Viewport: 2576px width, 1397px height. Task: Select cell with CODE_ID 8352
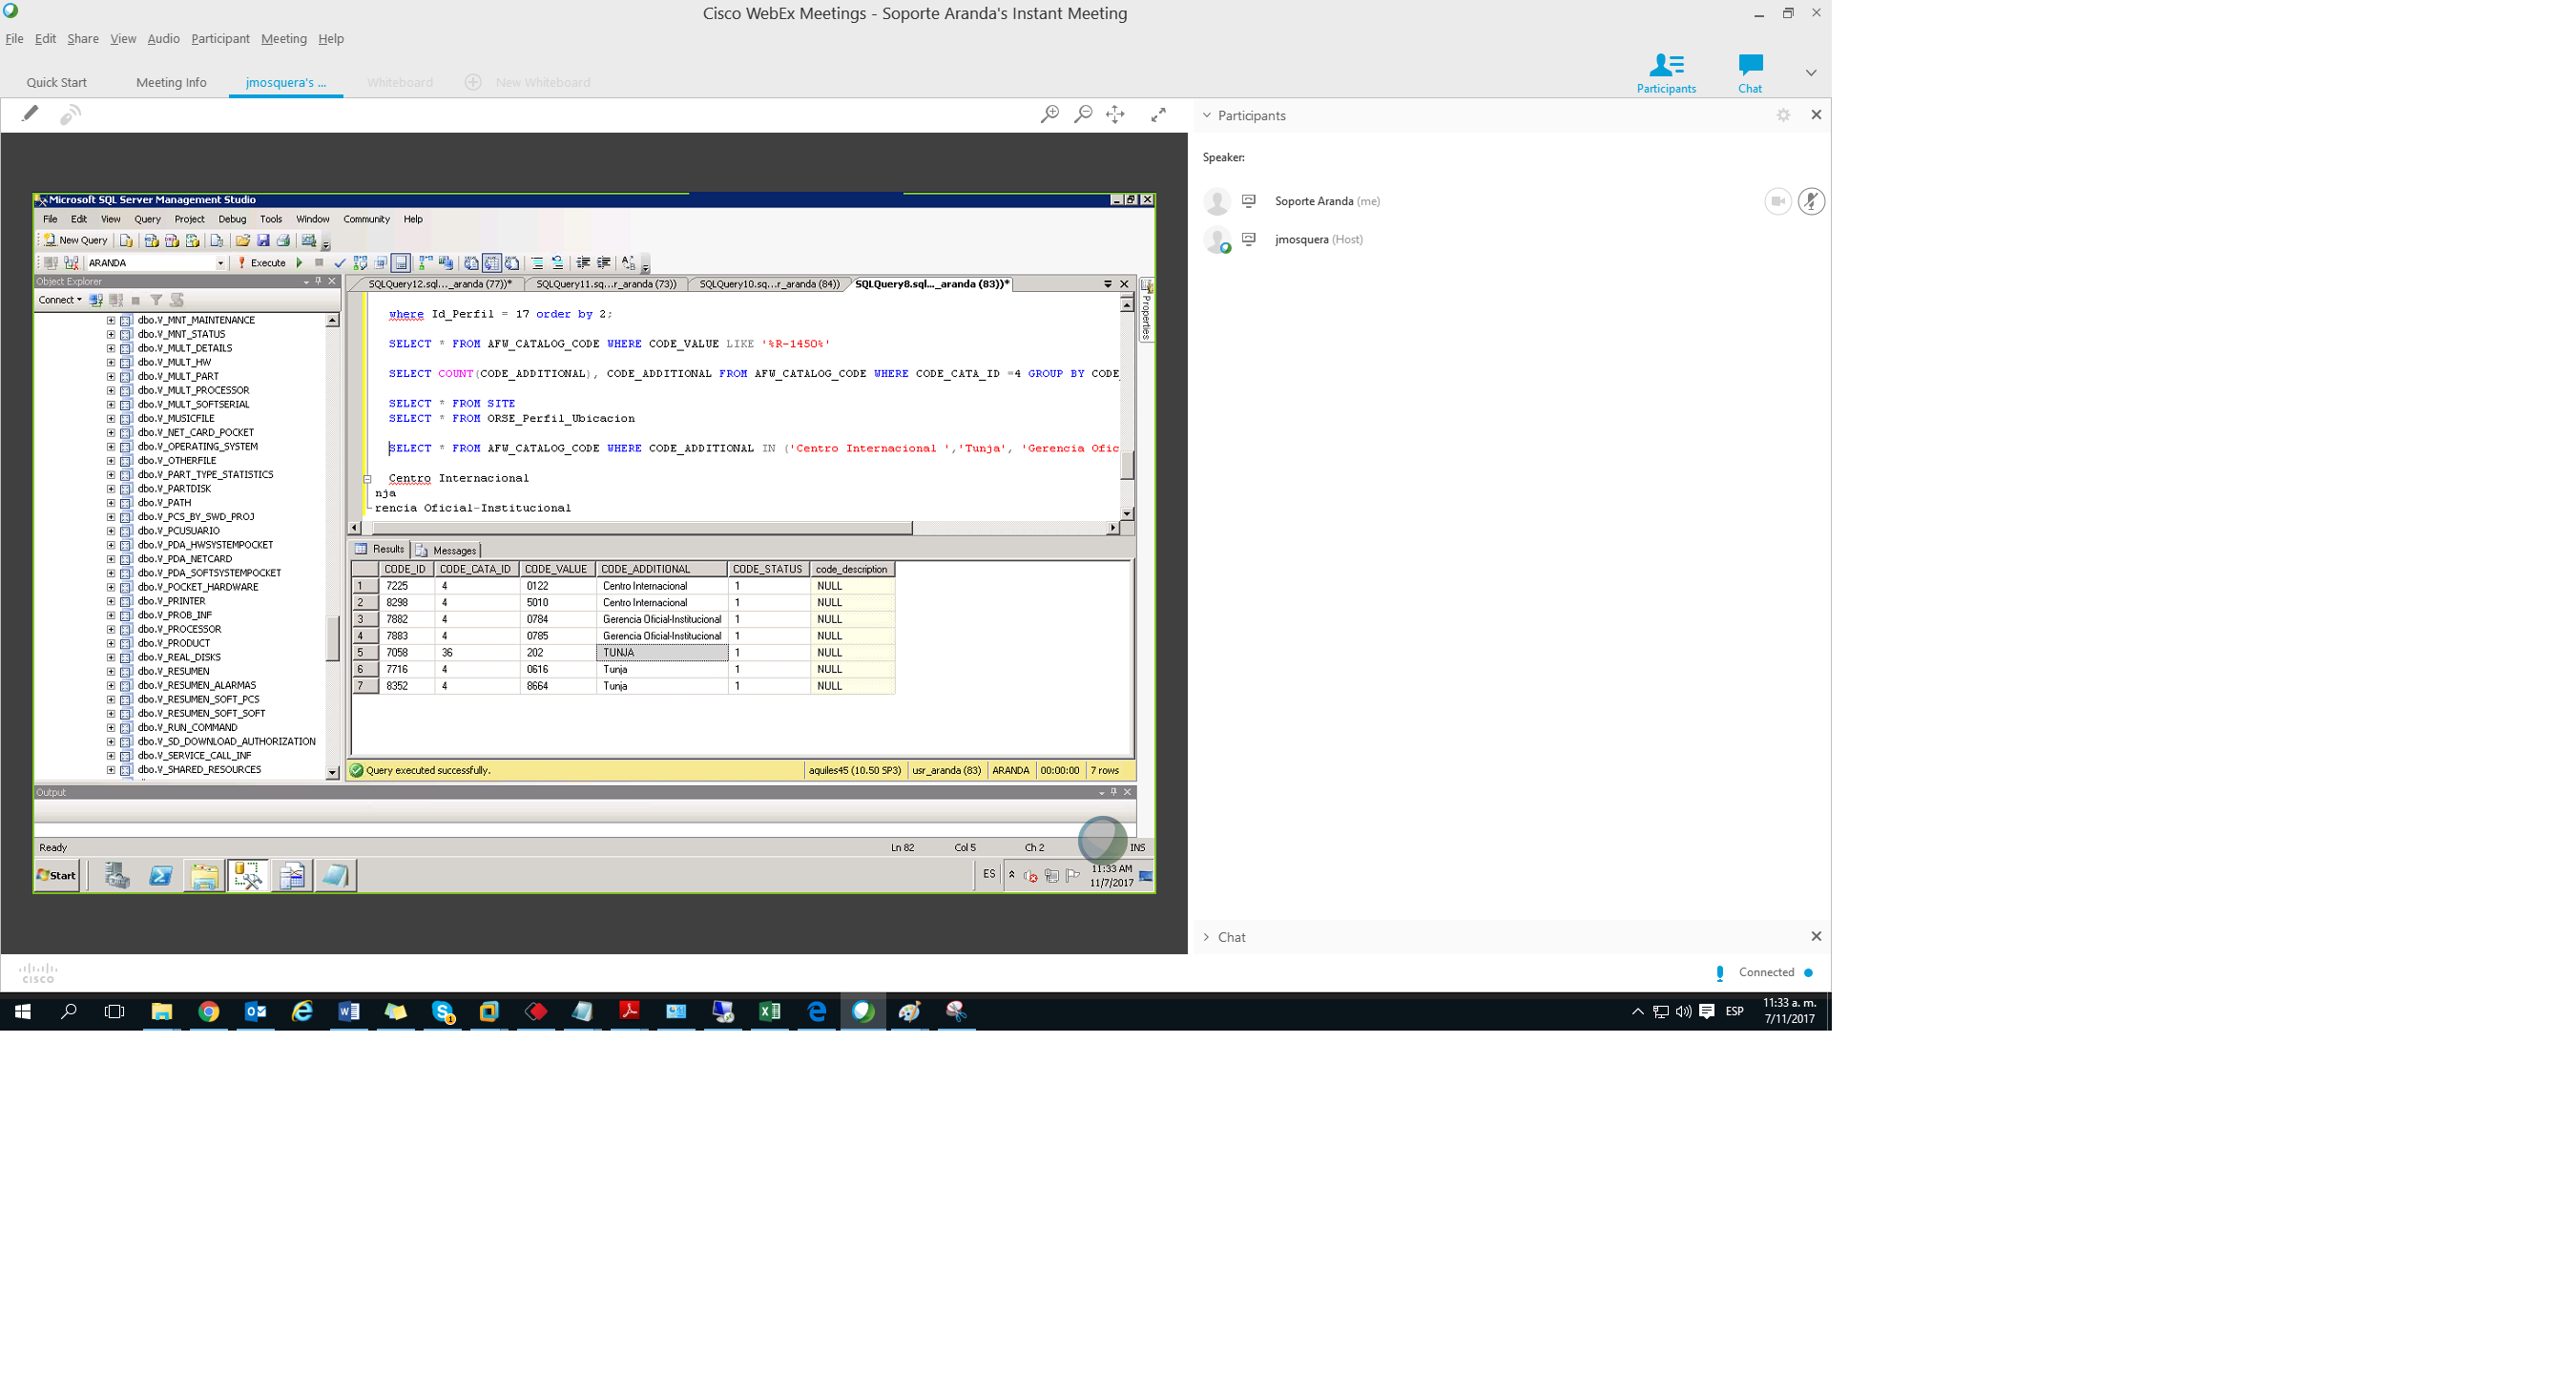406,686
